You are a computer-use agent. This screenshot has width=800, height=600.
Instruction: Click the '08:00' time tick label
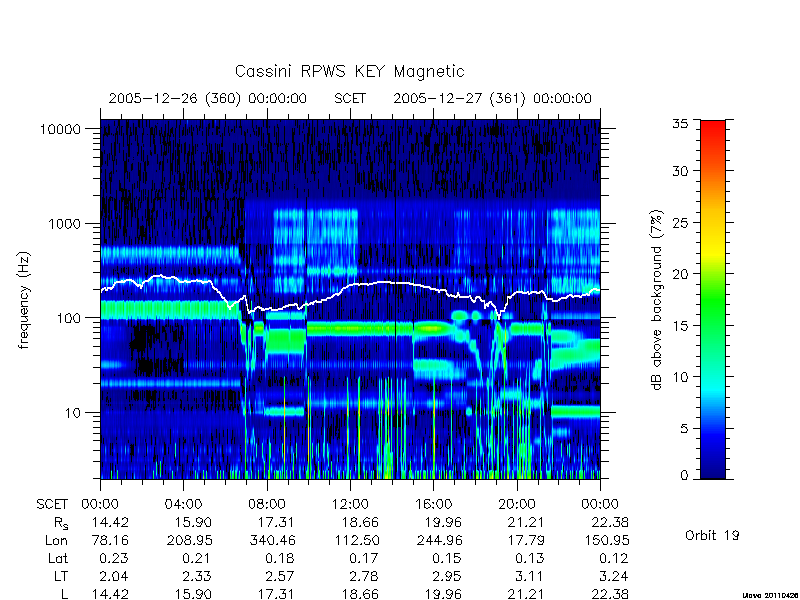tap(267, 505)
